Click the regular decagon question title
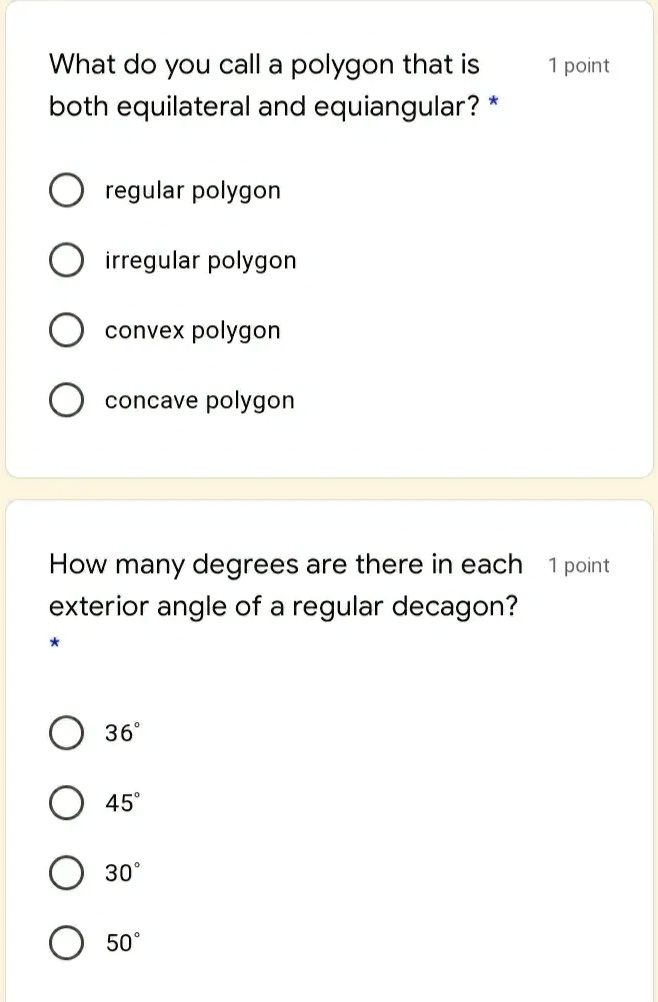 click(x=285, y=585)
